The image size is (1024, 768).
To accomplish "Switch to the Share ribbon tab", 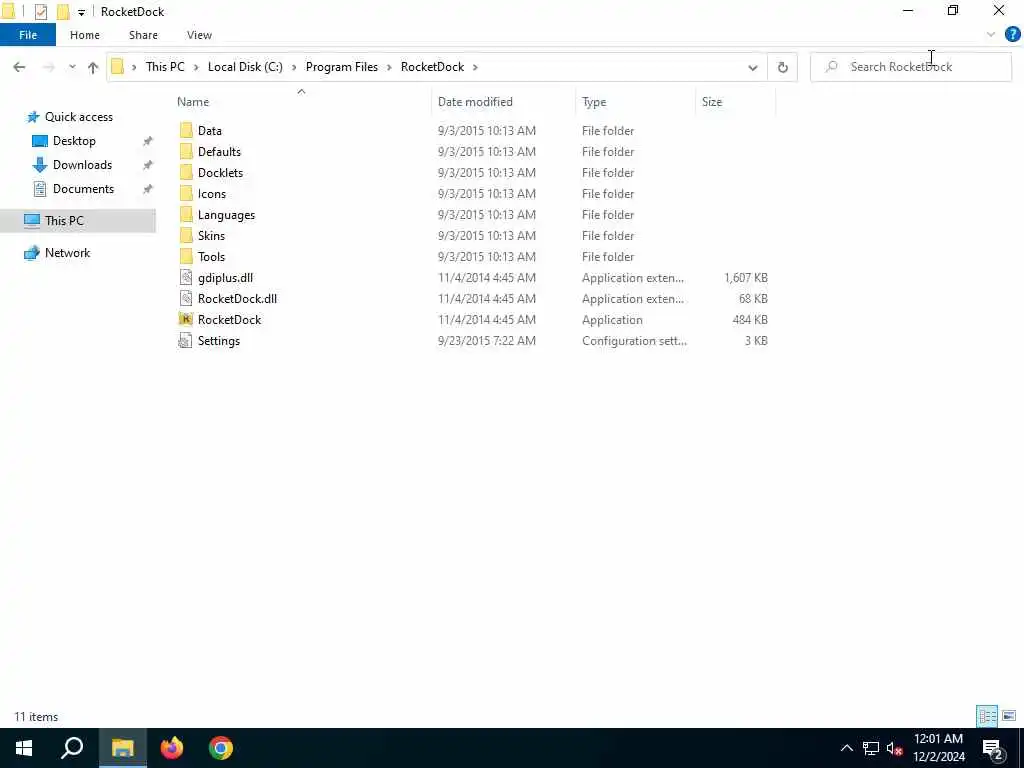I will [x=143, y=35].
